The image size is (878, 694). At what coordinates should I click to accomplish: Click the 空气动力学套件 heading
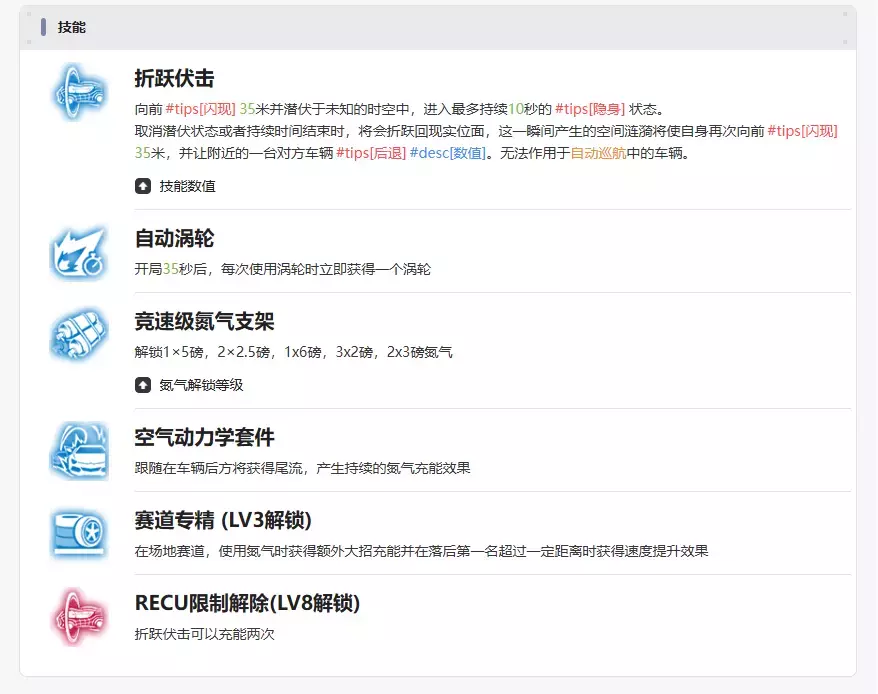(204, 437)
